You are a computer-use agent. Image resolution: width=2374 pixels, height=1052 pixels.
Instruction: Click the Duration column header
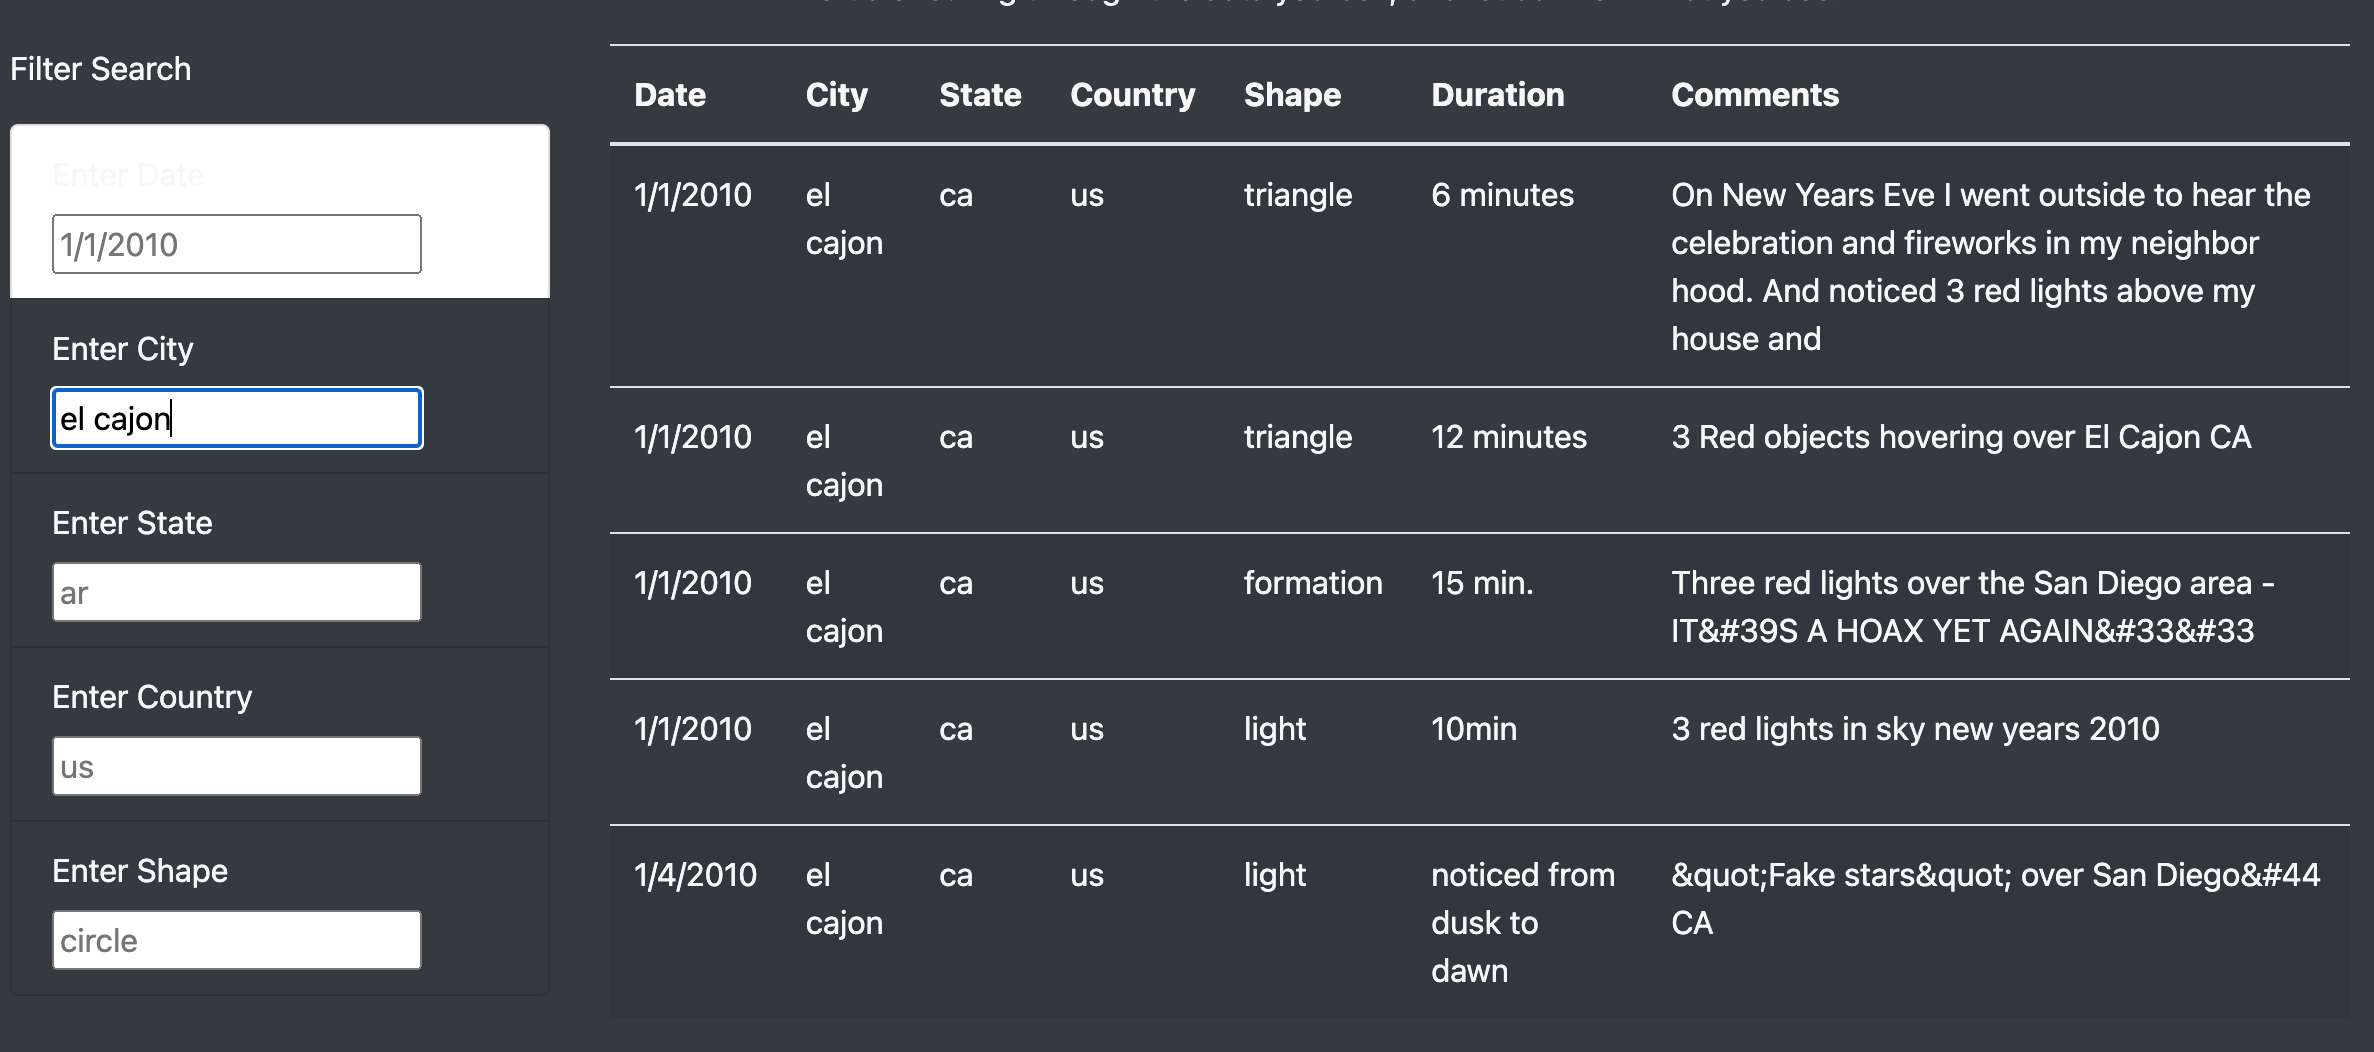tap(1498, 94)
